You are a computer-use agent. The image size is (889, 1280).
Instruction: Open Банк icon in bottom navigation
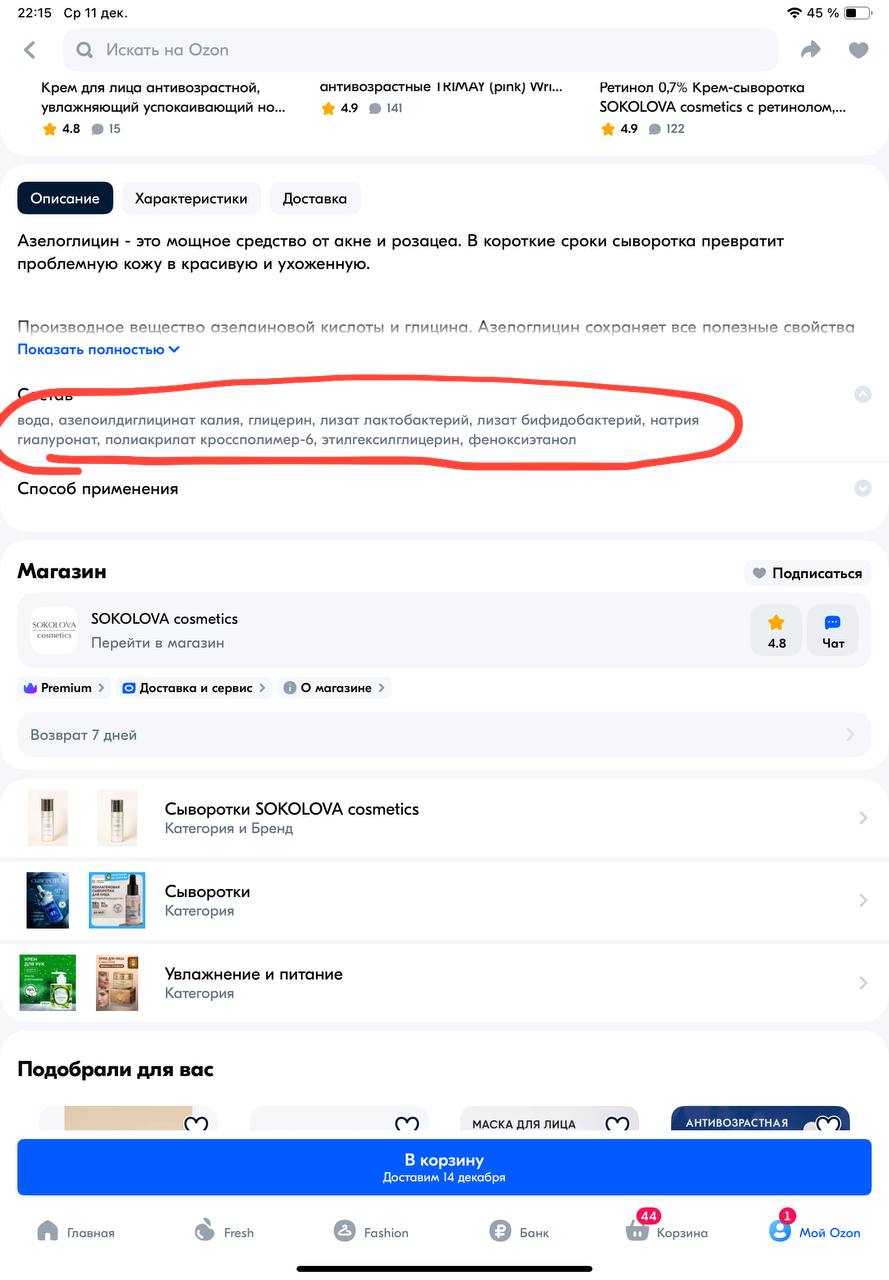coord(500,1231)
